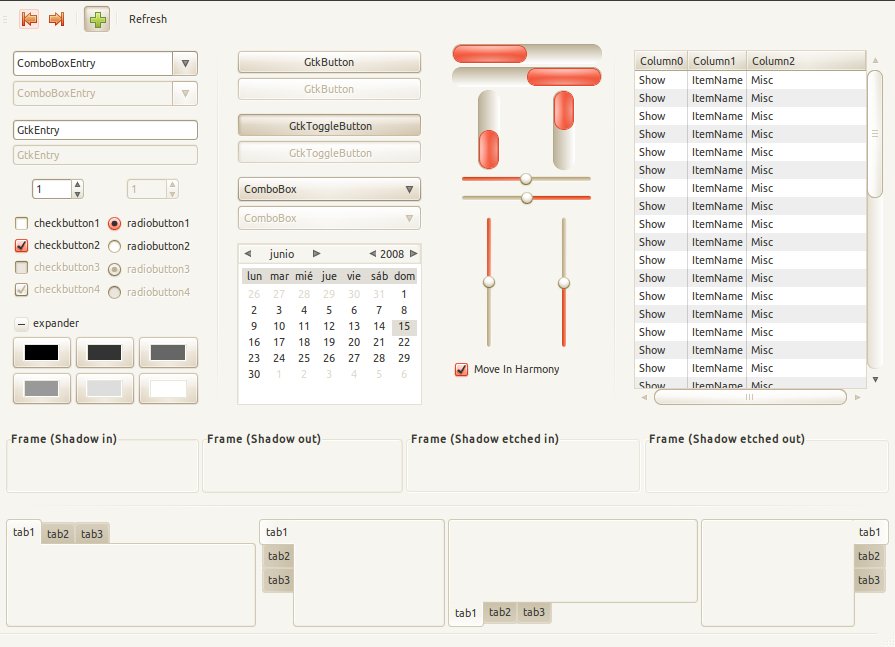Click the black color swatch button
Screen dimensions: 895x647
tap(42, 352)
